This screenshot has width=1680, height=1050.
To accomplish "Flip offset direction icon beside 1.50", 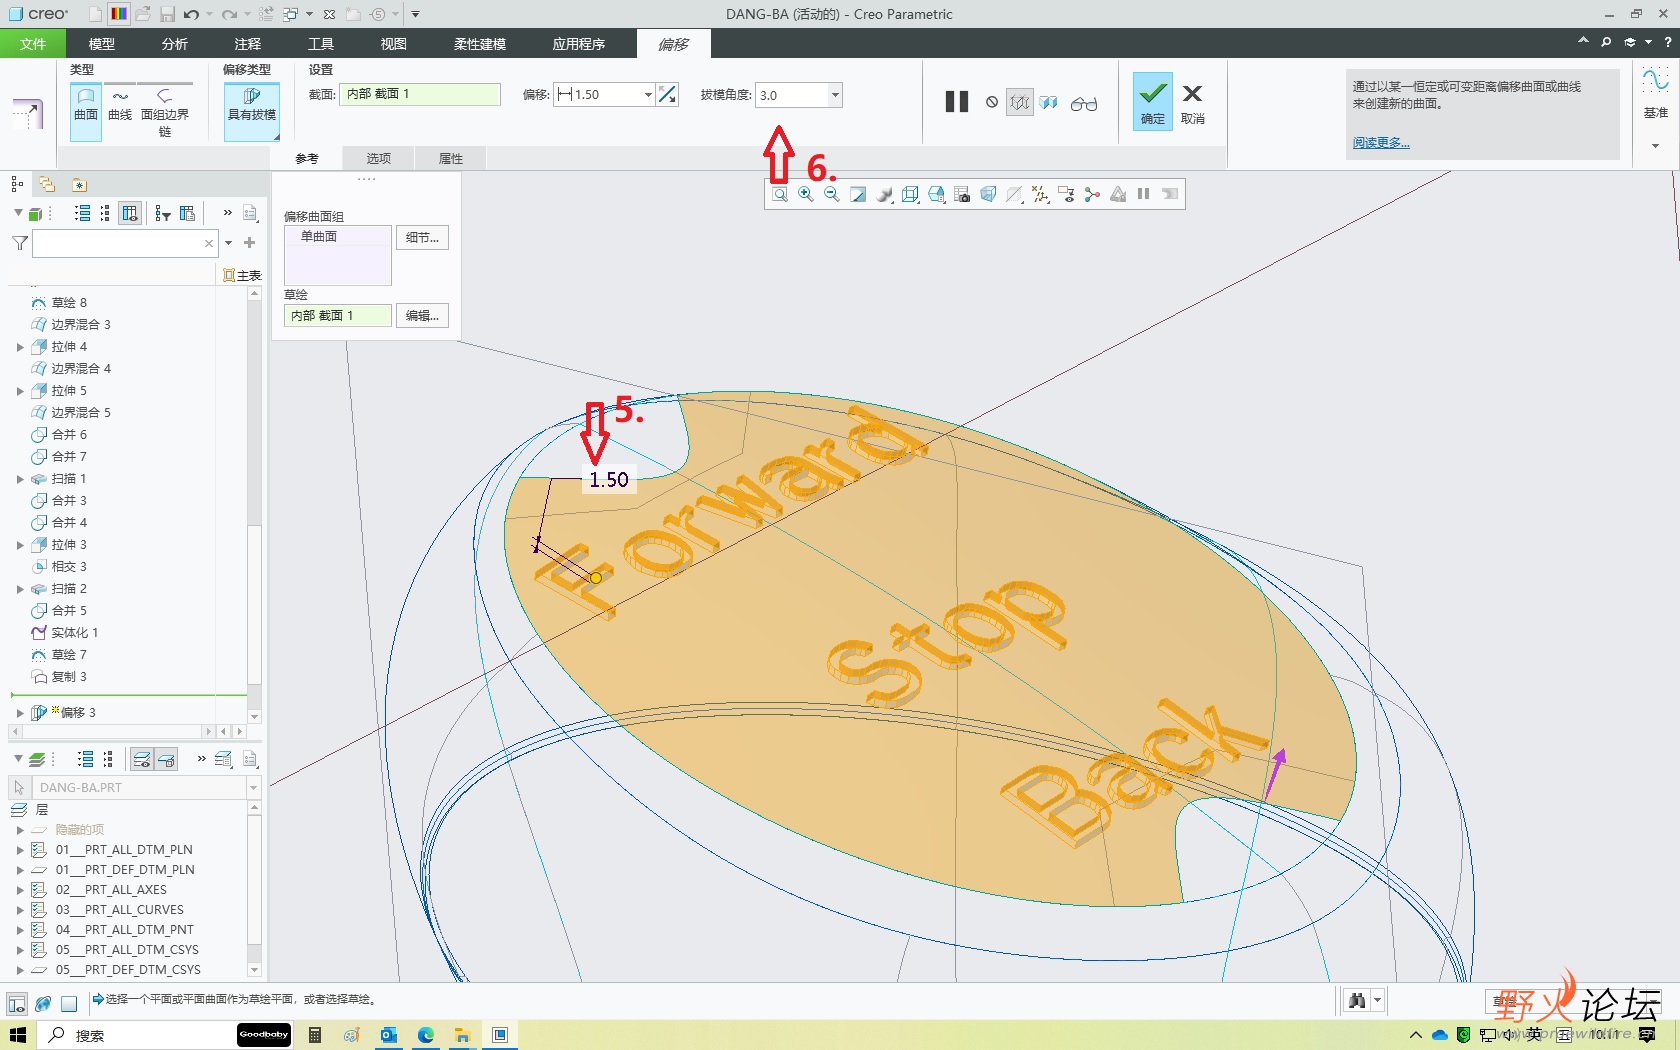I will [x=667, y=95].
